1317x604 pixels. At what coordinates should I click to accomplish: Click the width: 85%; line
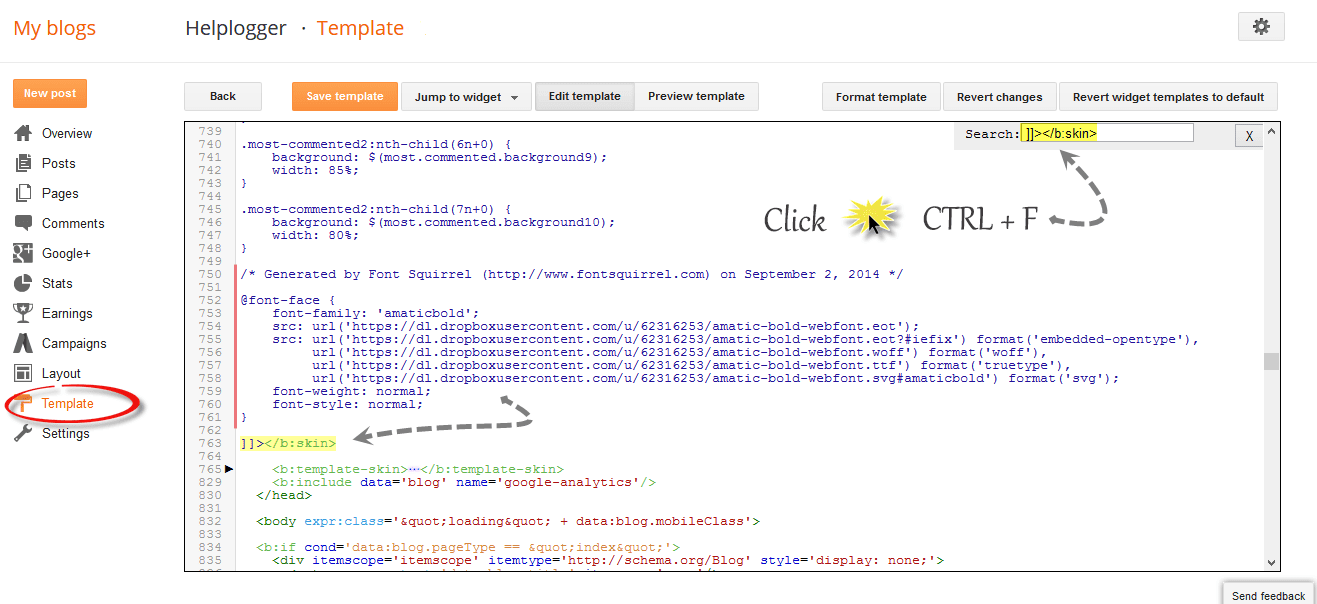pyautogui.click(x=316, y=170)
